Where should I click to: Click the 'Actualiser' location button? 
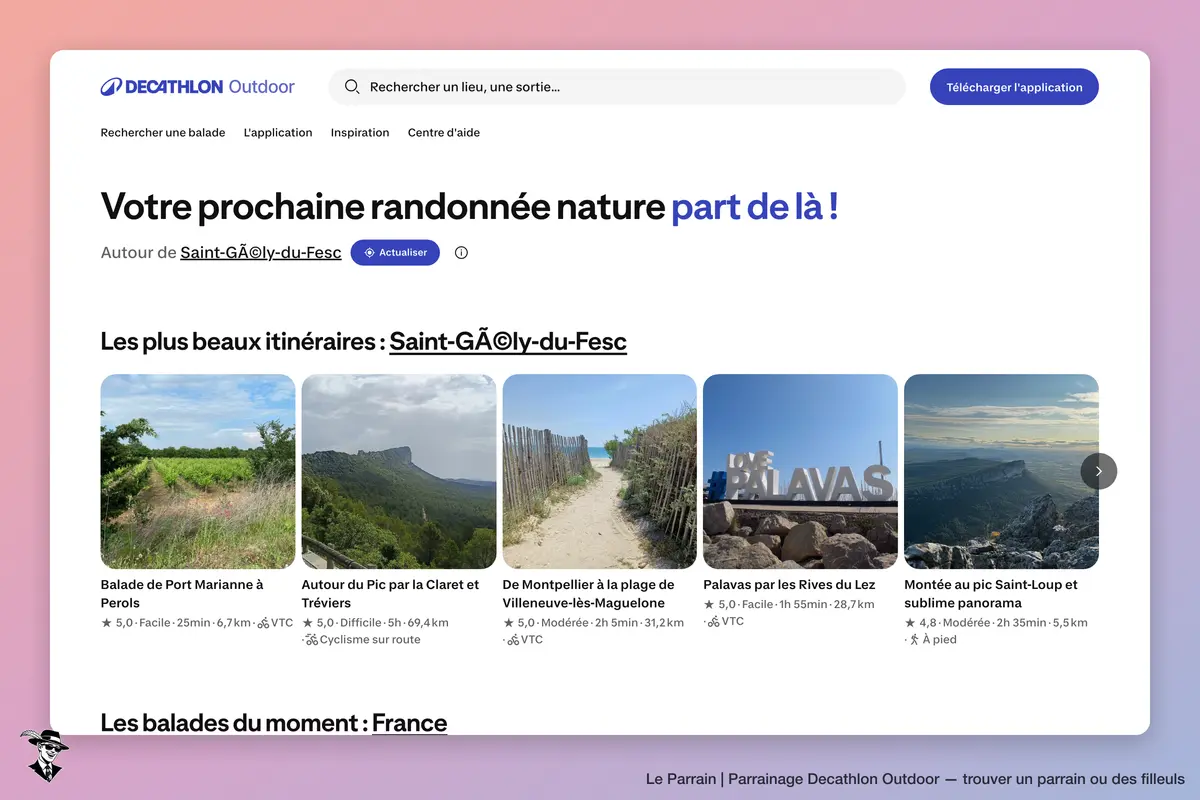pos(395,253)
